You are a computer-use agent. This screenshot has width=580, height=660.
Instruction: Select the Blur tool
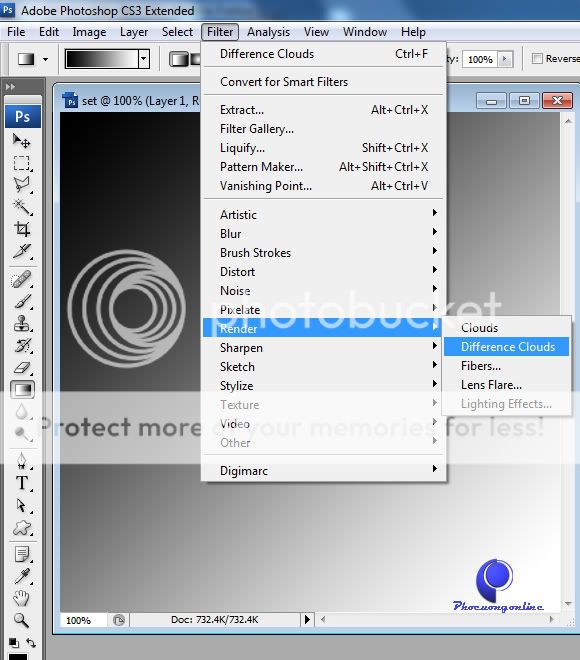pos(21,412)
